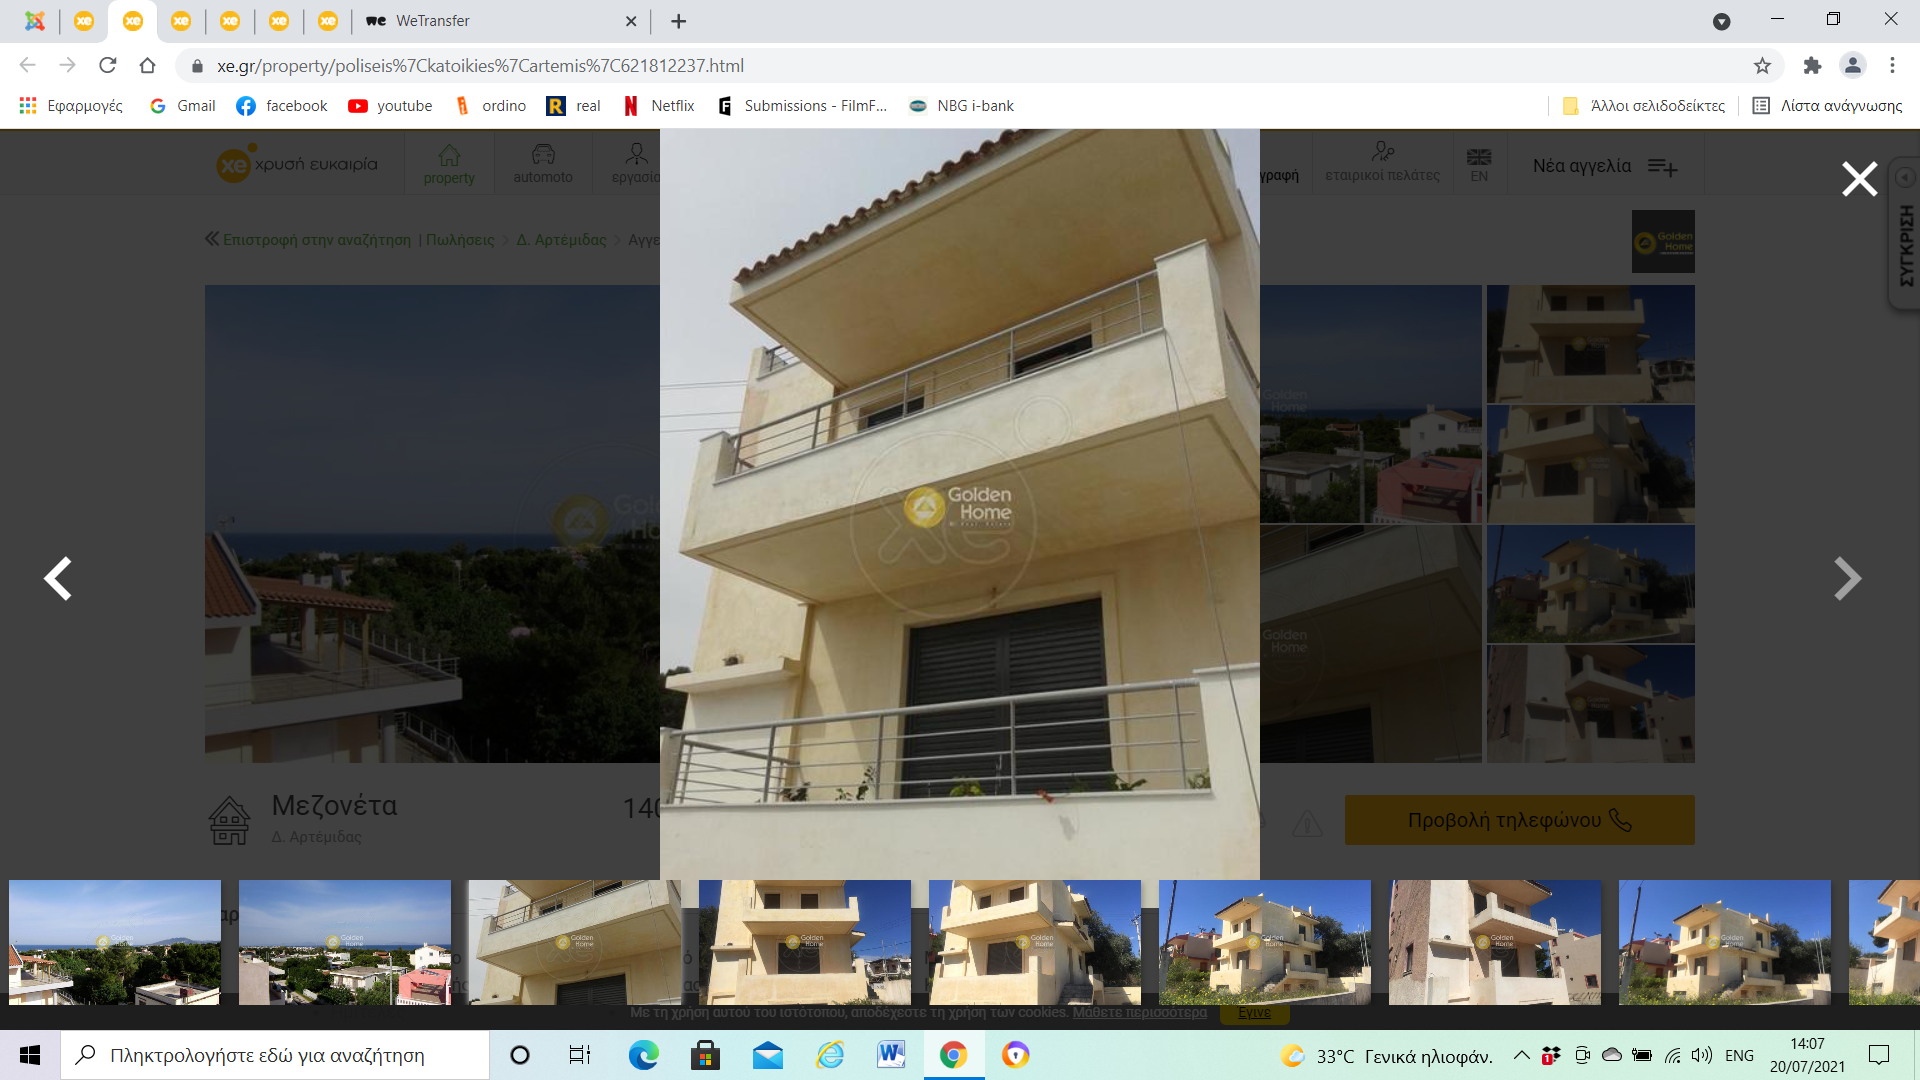
Task: Open the Chrome three-dot menu
Action: (1892, 66)
